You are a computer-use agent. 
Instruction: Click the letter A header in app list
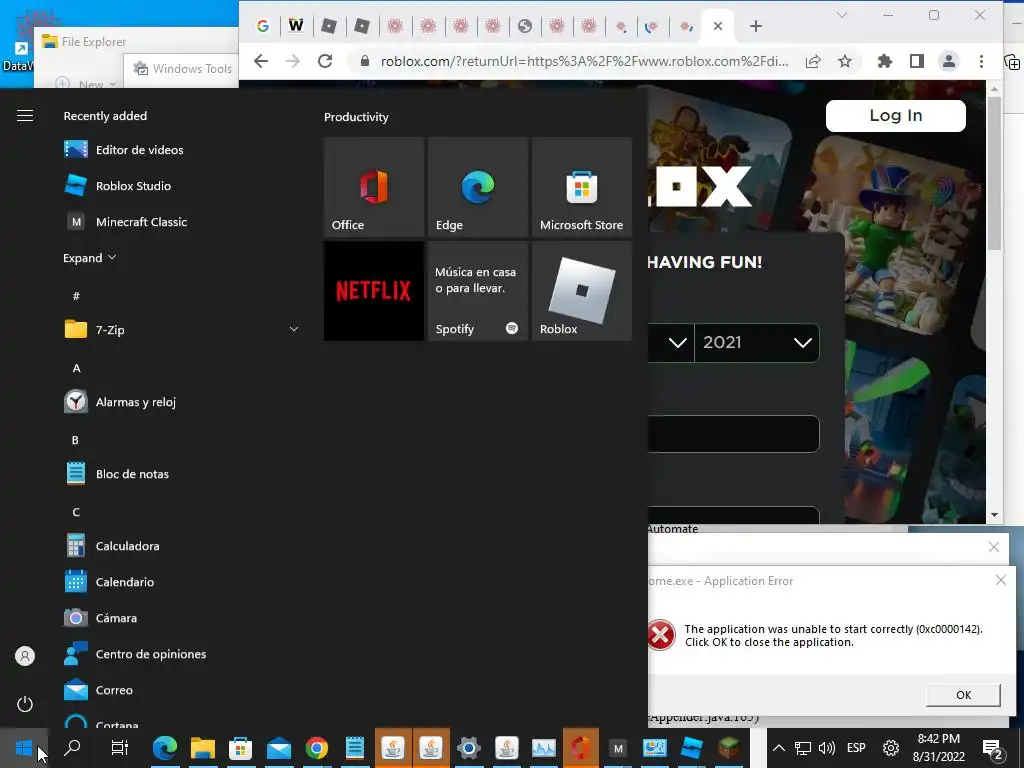click(x=76, y=368)
